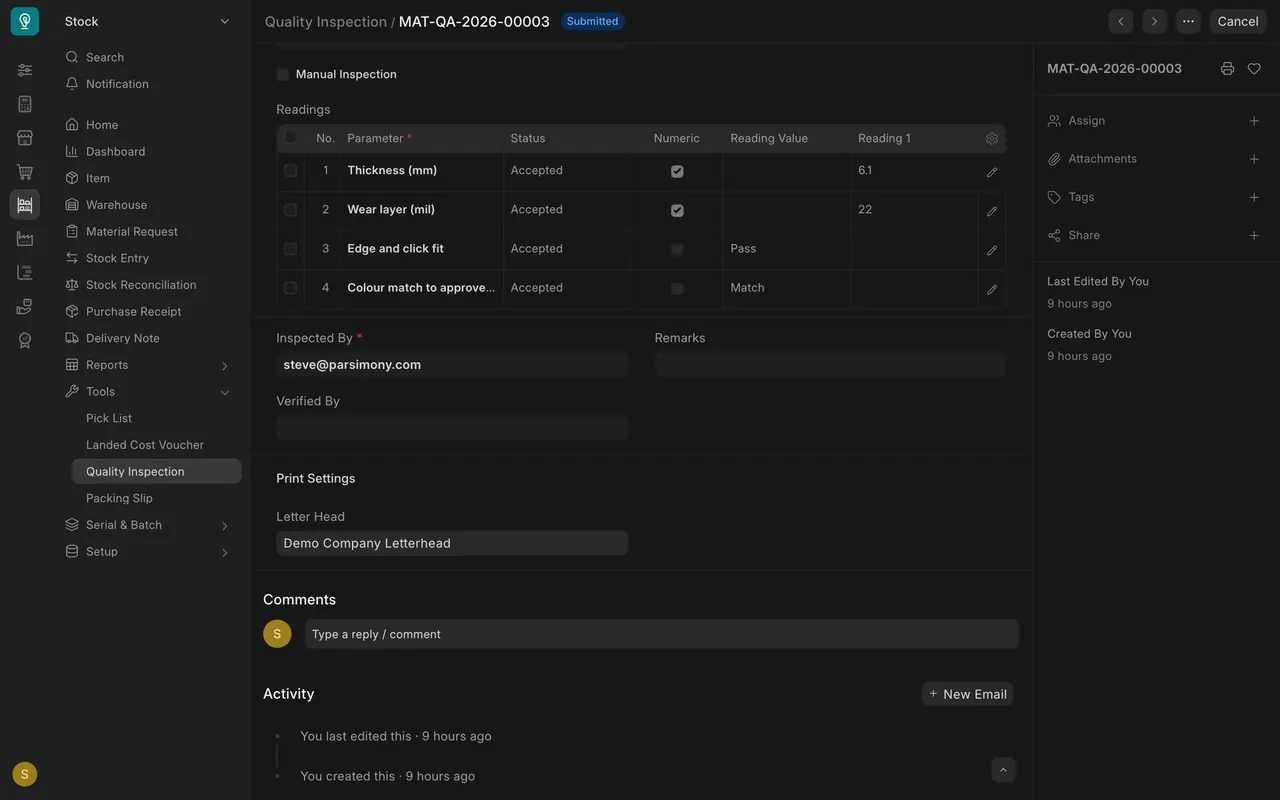Open the Readings table gear settings
Viewport: 1280px width, 800px height.
[992, 139]
